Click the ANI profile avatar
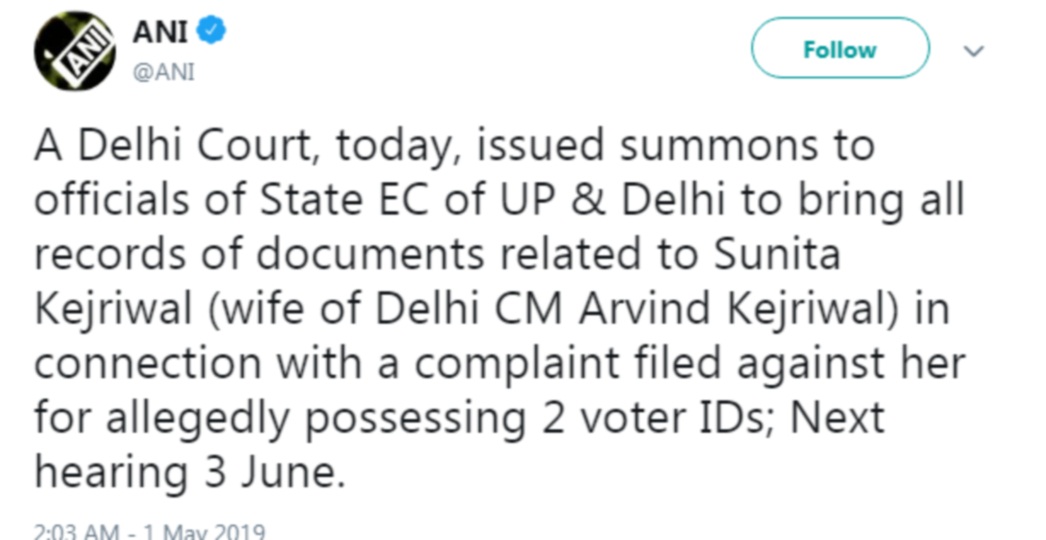Image resolution: width=1046 pixels, height=540 pixels. coord(75,51)
